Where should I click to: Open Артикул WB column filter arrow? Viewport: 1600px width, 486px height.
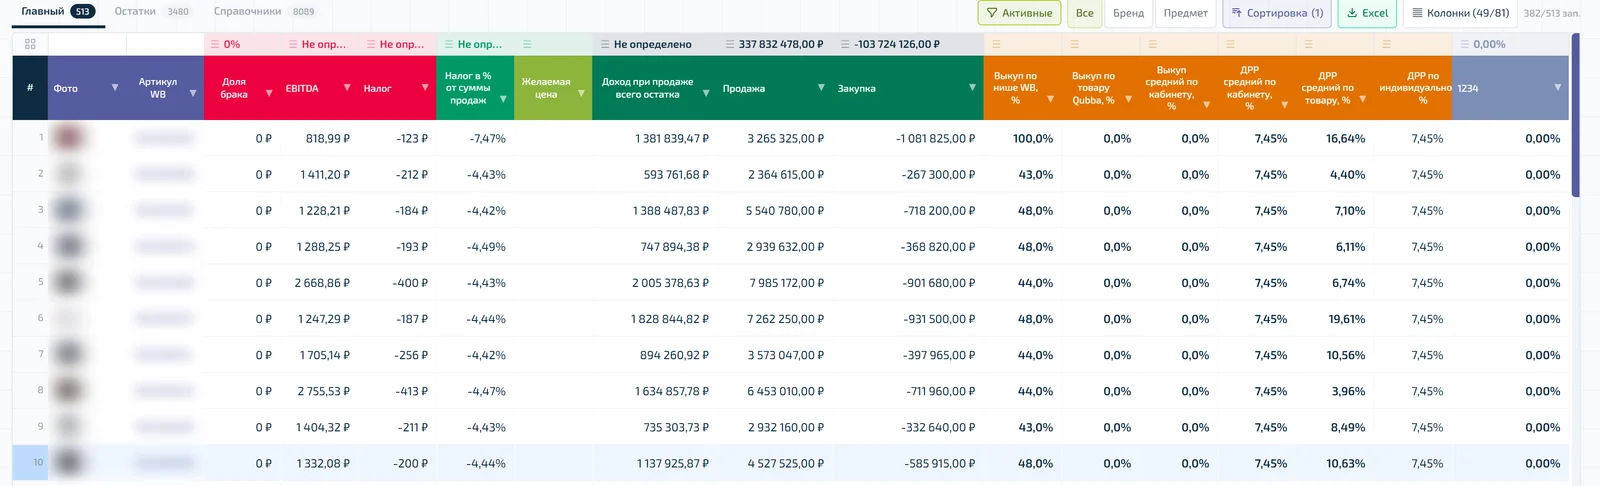(193, 93)
